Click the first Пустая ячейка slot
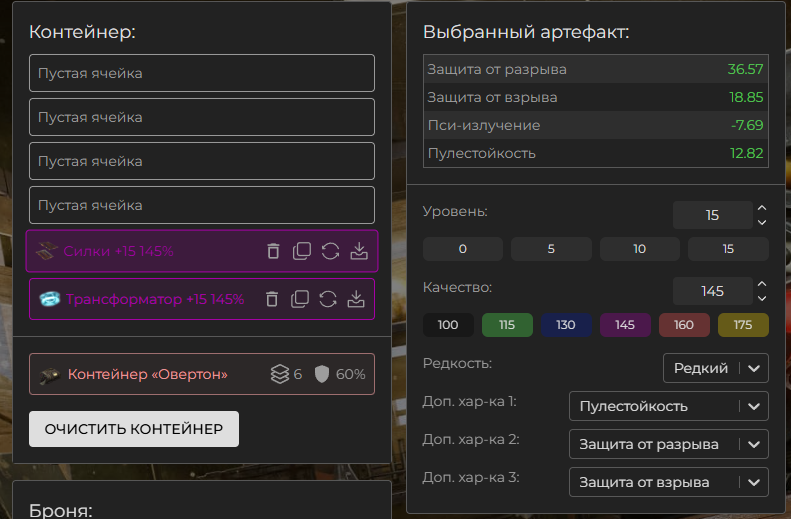This screenshot has height=519, width=791. tap(202, 73)
